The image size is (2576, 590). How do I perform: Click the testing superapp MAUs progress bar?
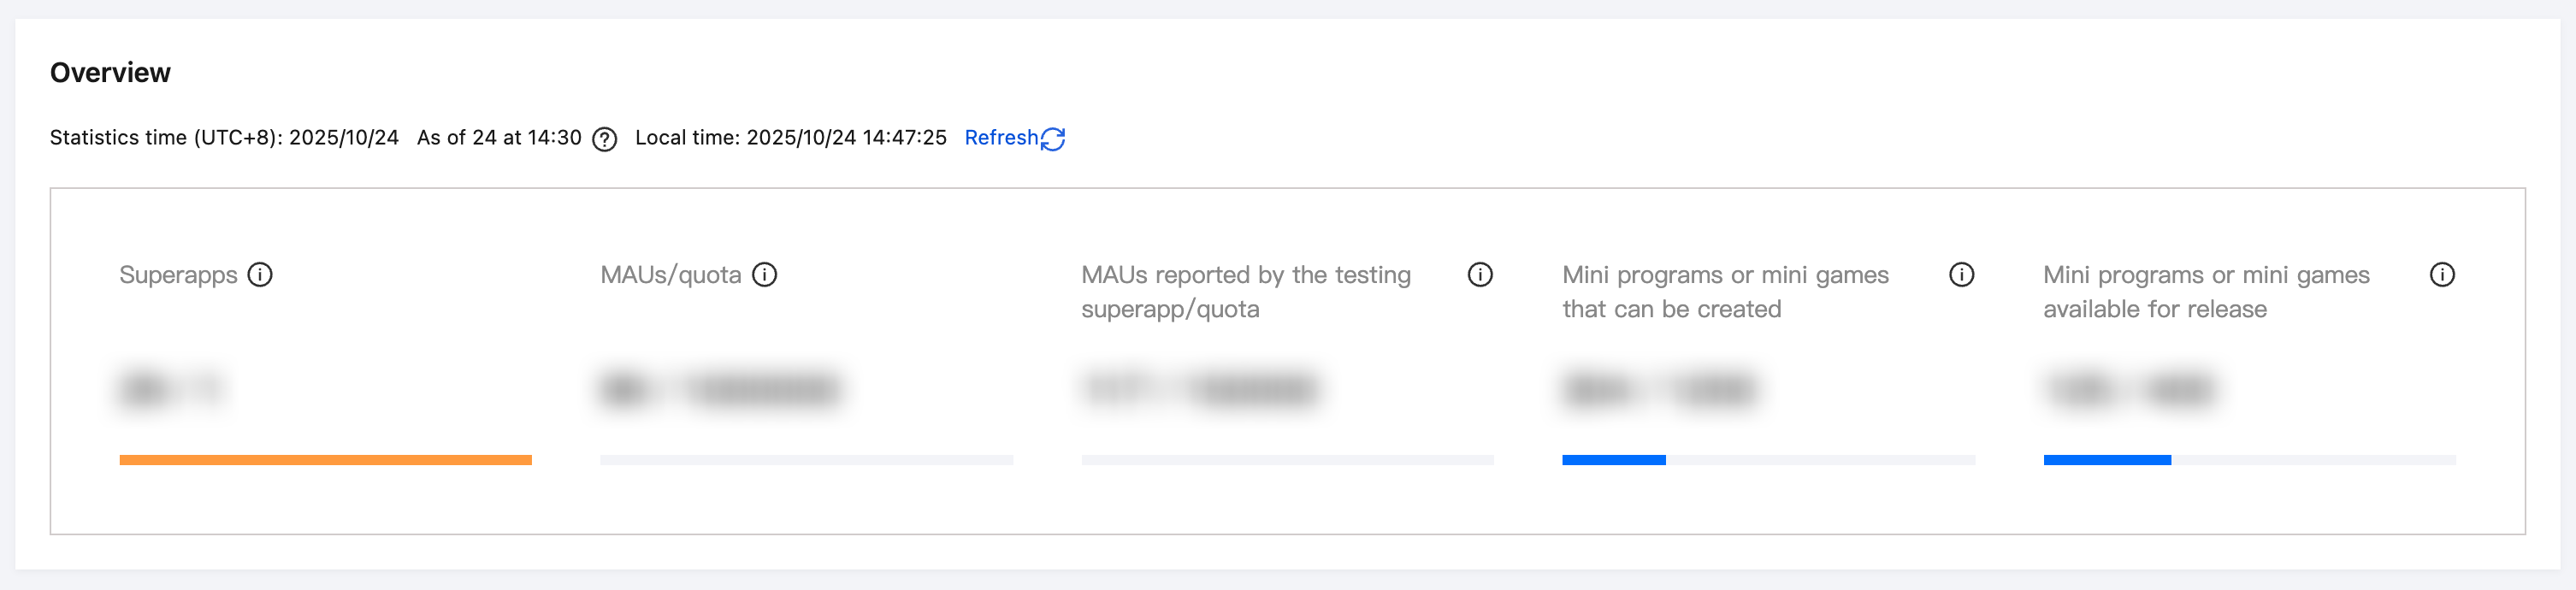coord(1287,460)
